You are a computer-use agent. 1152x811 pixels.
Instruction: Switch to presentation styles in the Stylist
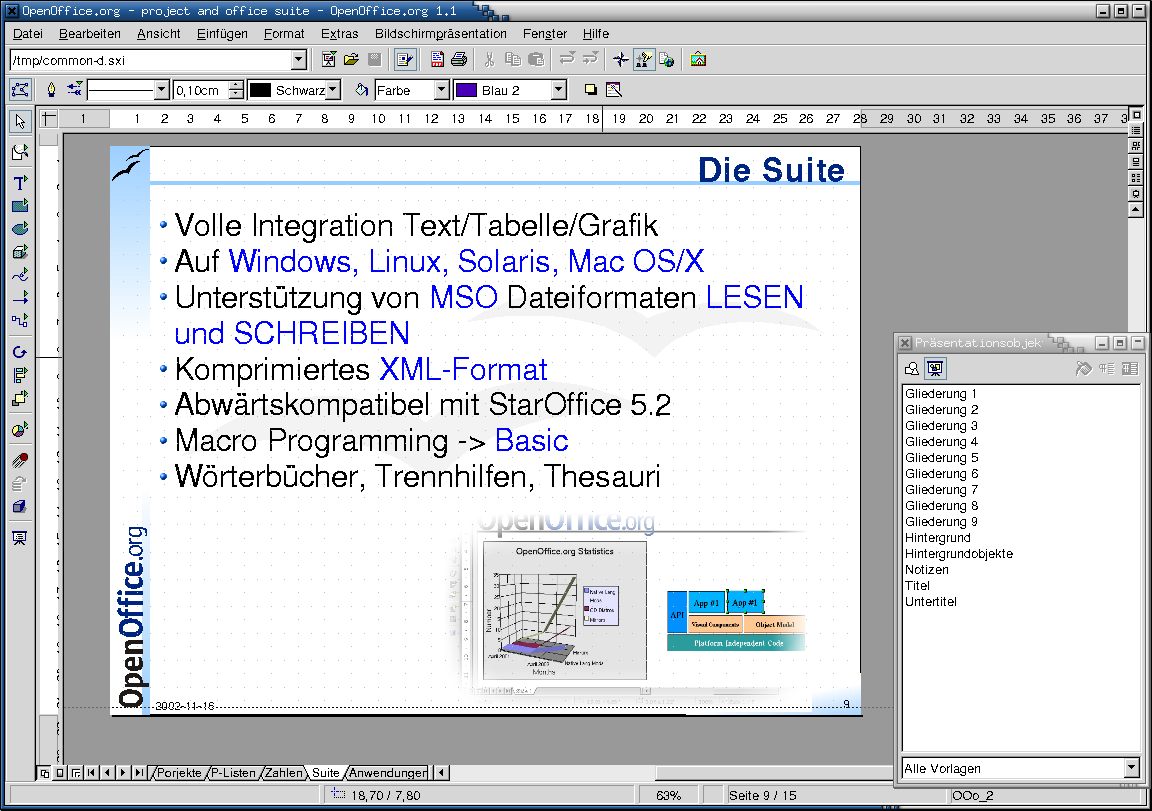click(935, 369)
